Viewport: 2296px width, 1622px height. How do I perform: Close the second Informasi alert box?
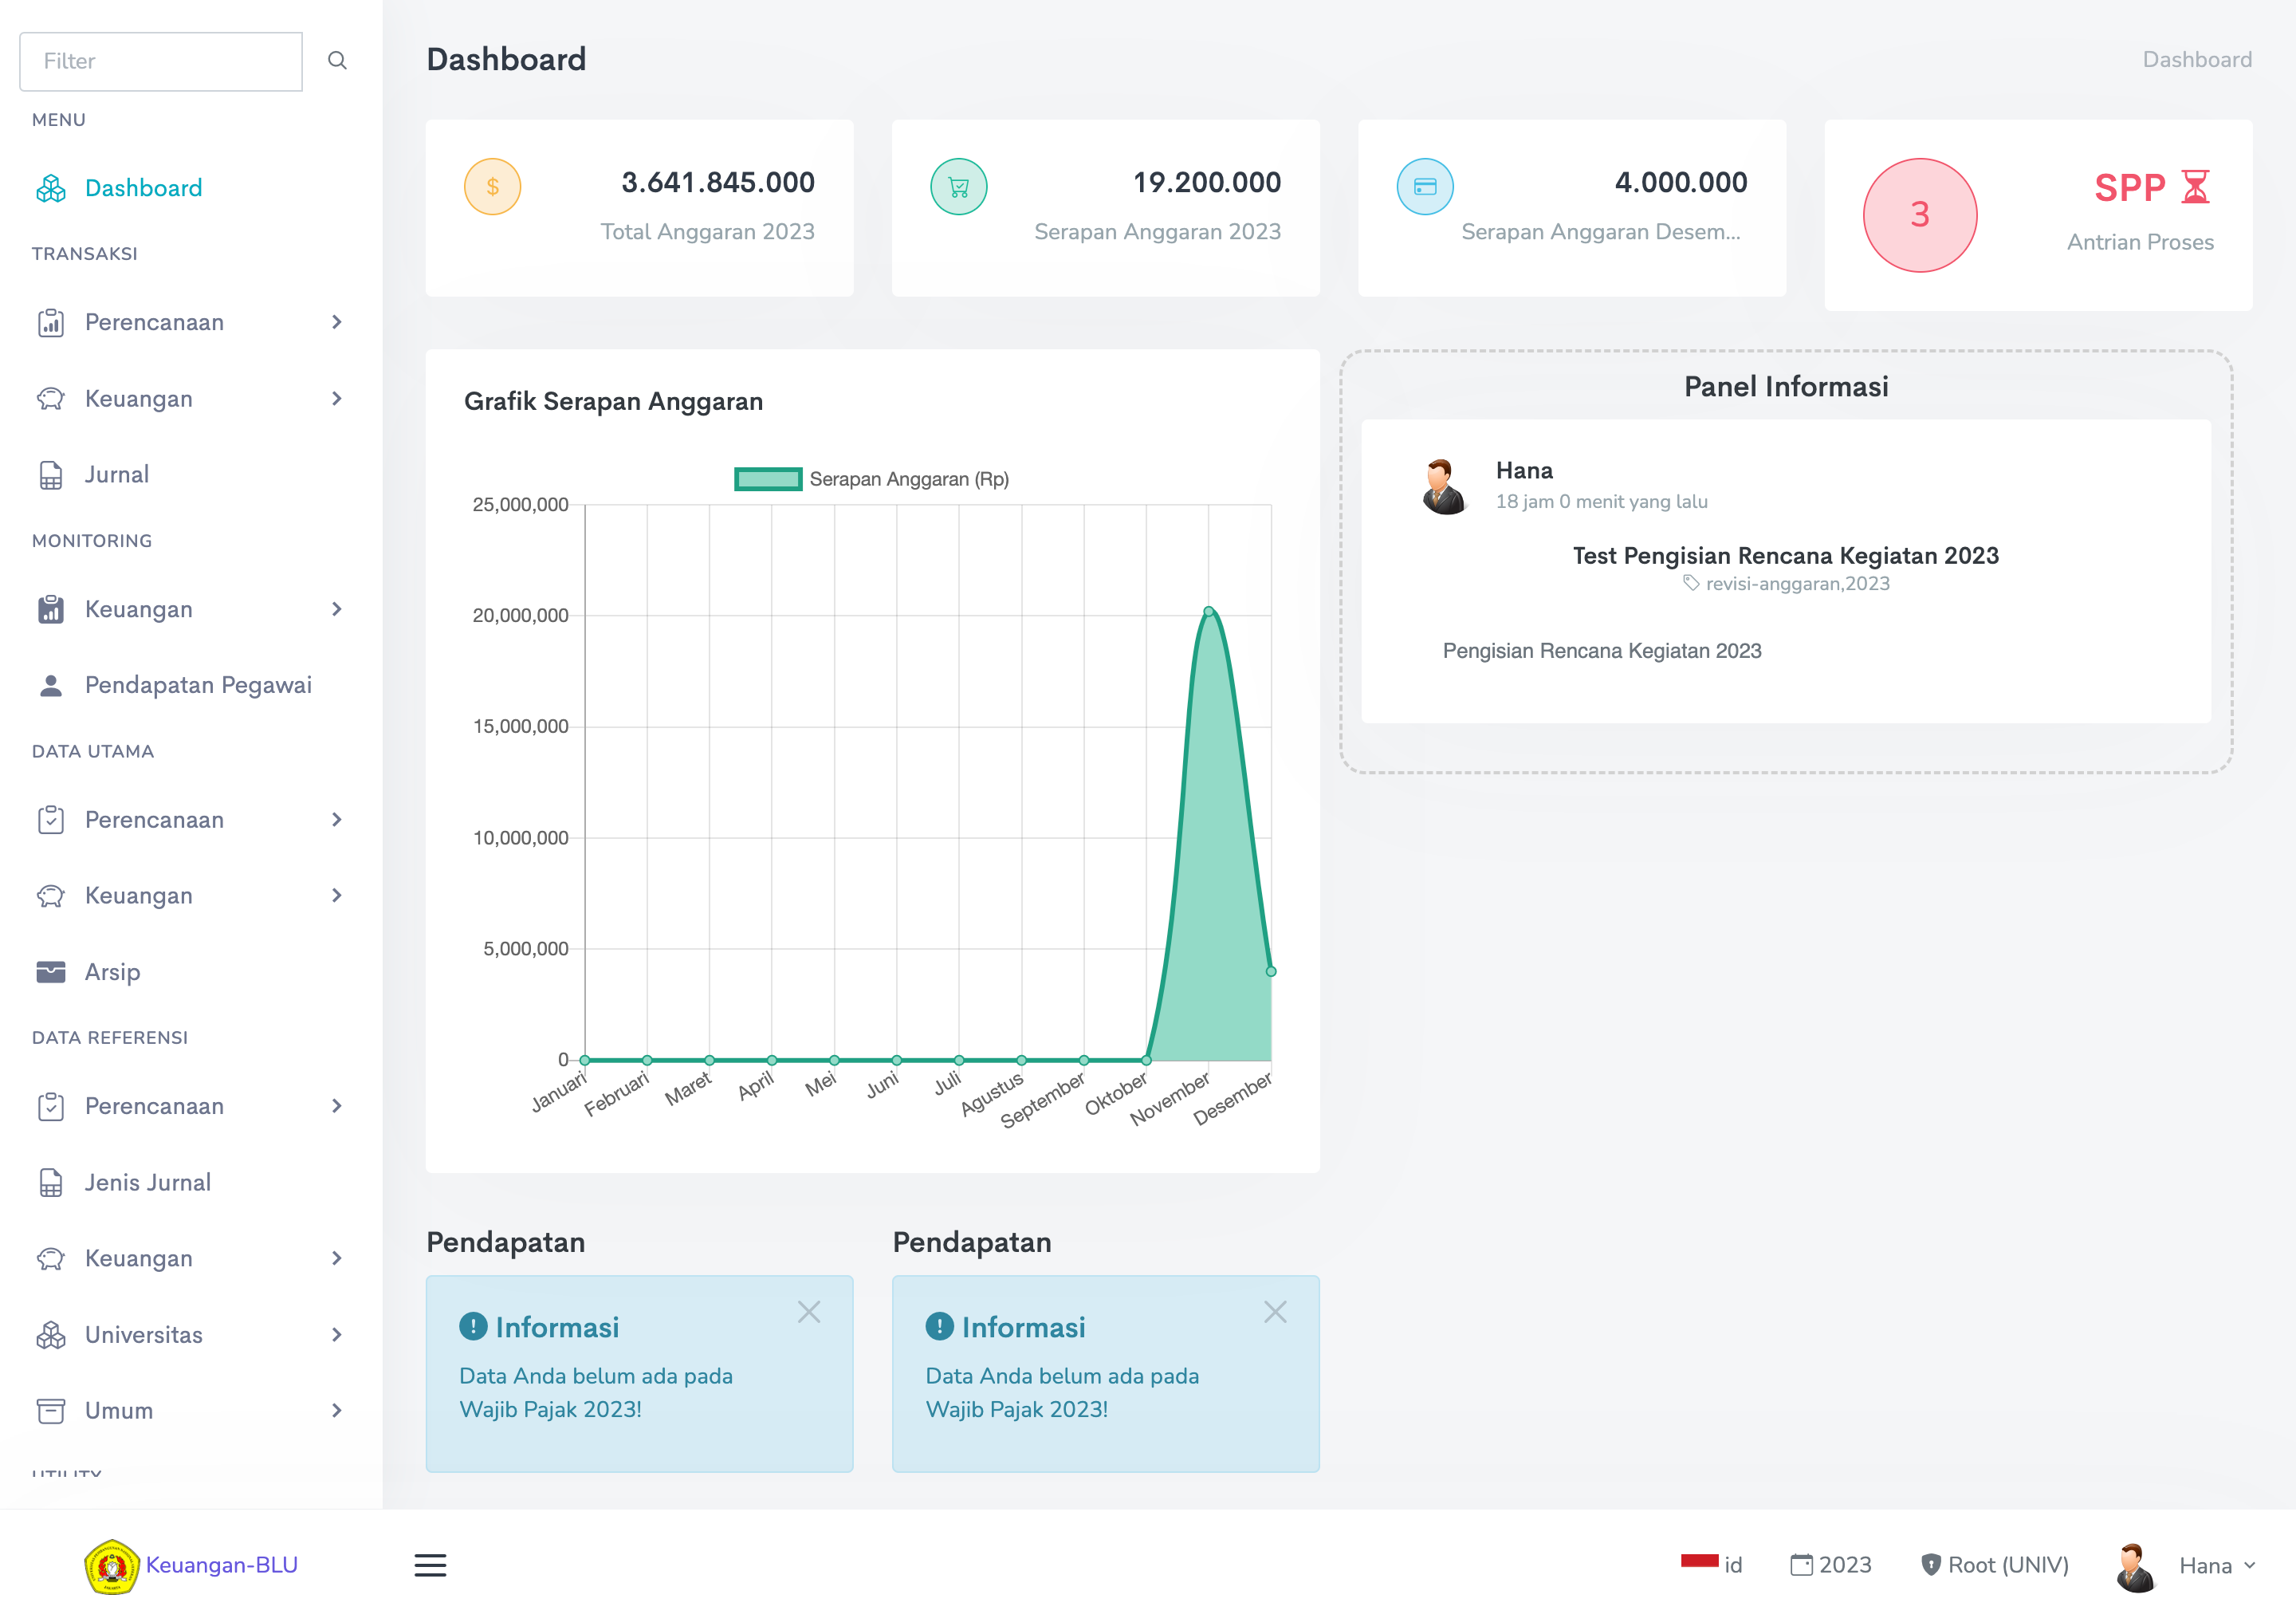(1275, 1312)
